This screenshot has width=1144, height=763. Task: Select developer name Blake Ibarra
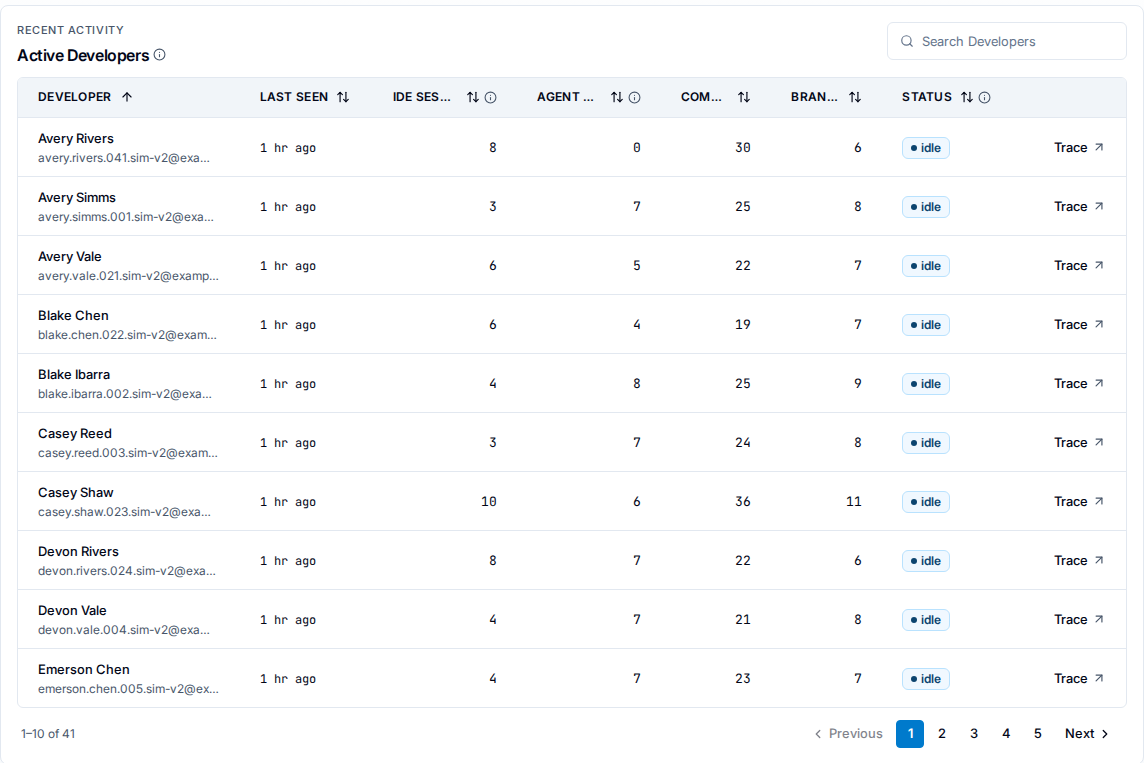coord(74,375)
